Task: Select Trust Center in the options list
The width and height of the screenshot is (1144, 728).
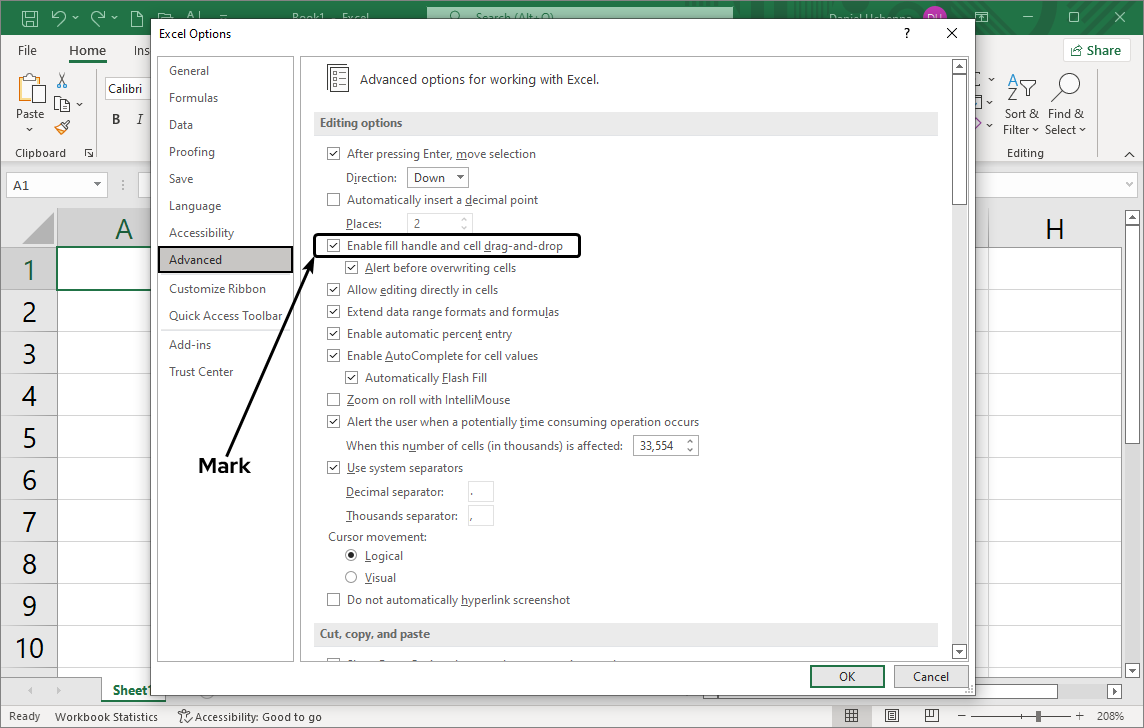Action: [x=201, y=372]
